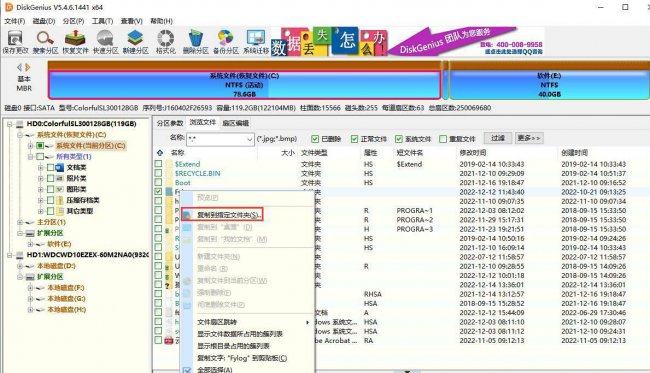Open the 文件(F) menu

click(15, 21)
